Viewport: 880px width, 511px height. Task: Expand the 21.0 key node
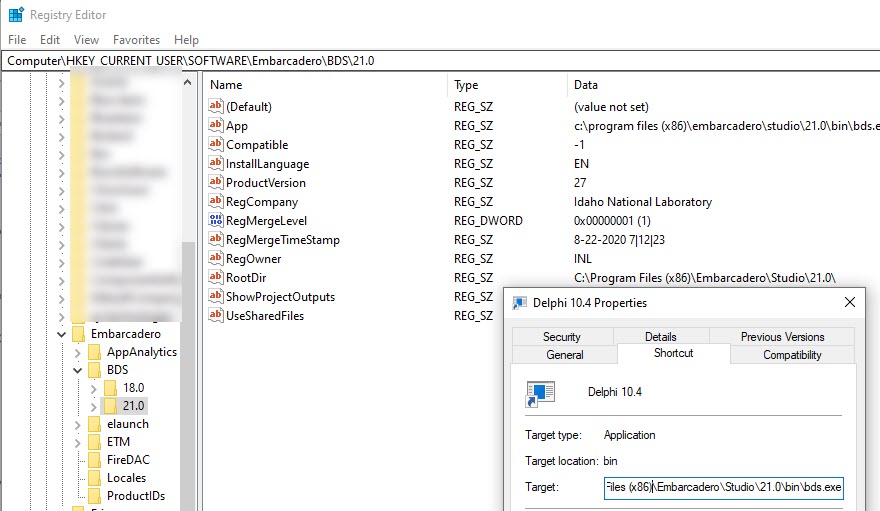click(94, 406)
